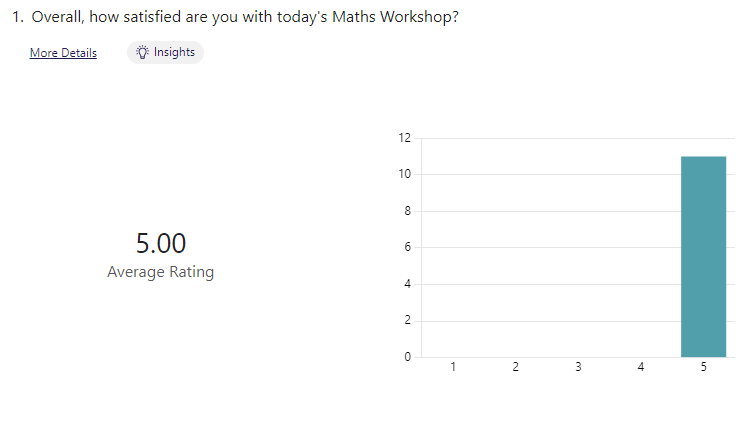Click y-axis value 12 on chart
Screen dimensions: 751x446
click(405, 138)
